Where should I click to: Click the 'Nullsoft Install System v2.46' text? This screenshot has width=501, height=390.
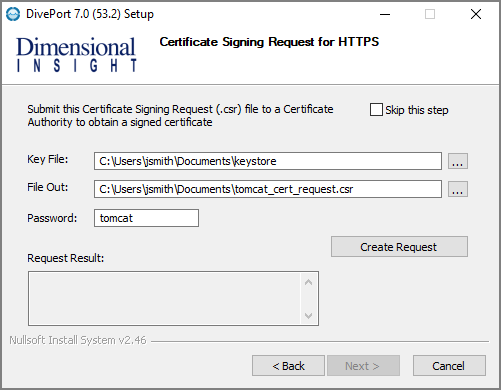pyautogui.click(x=78, y=340)
